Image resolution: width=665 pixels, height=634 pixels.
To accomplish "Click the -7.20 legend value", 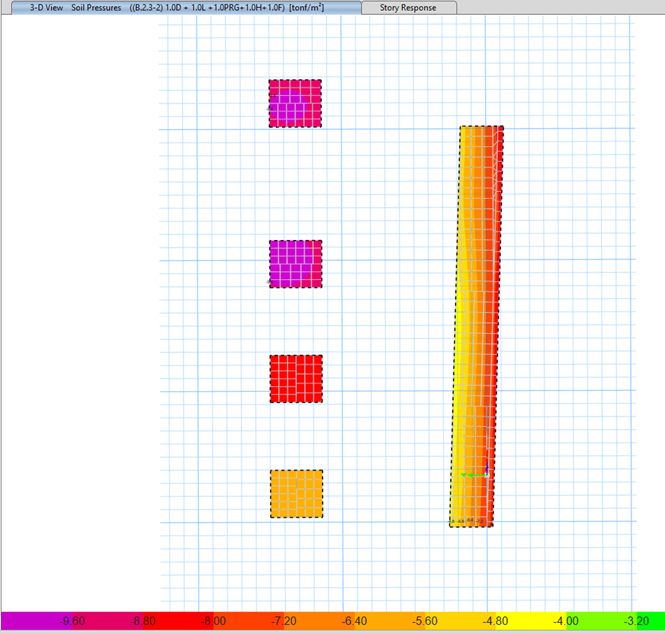I will point(283,621).
